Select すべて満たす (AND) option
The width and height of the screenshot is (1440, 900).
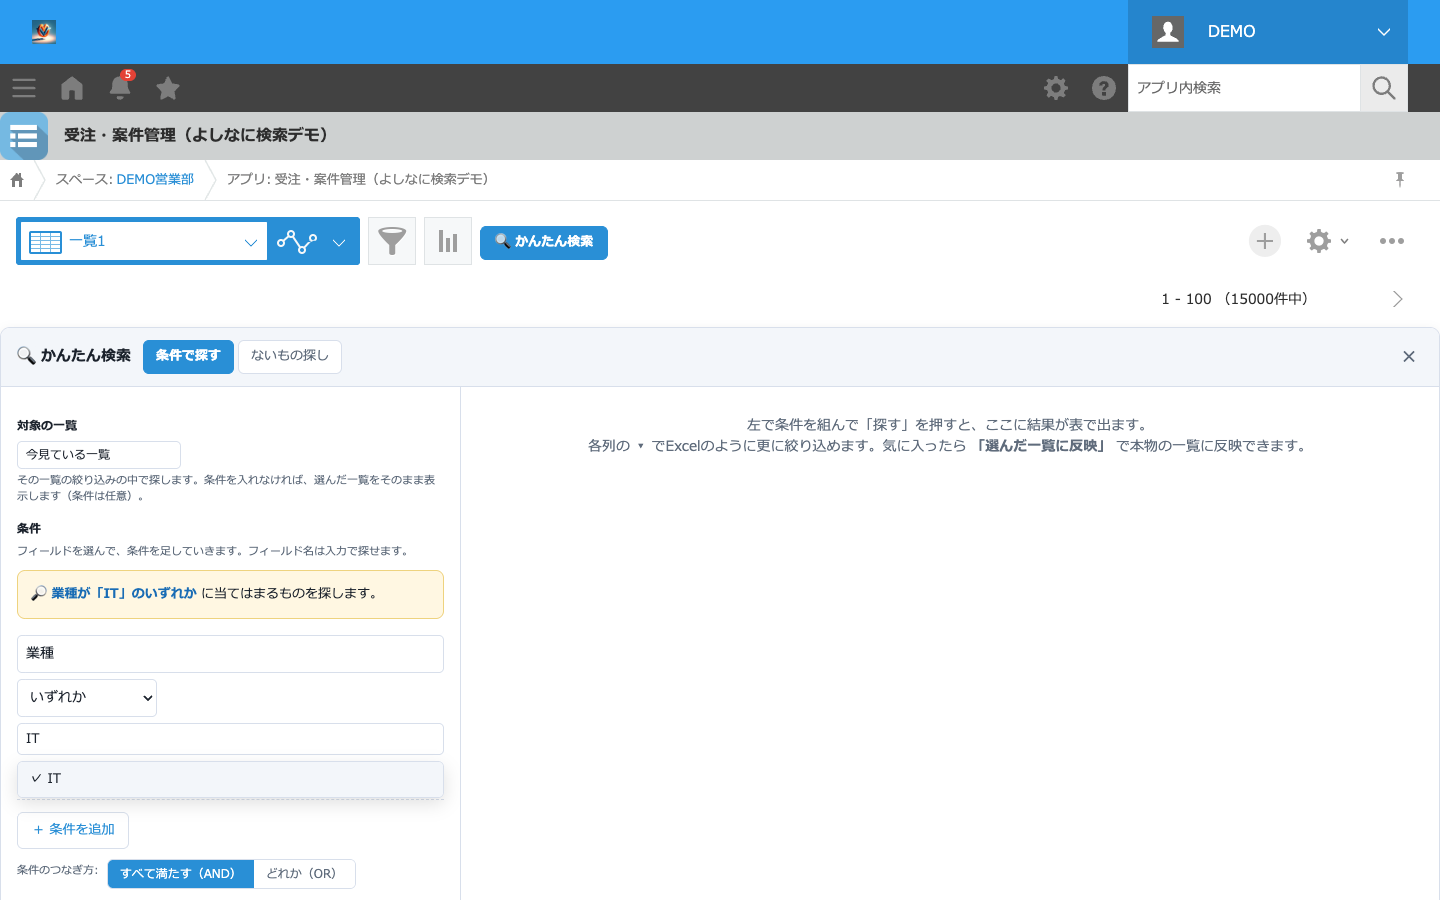click(180, 874)
